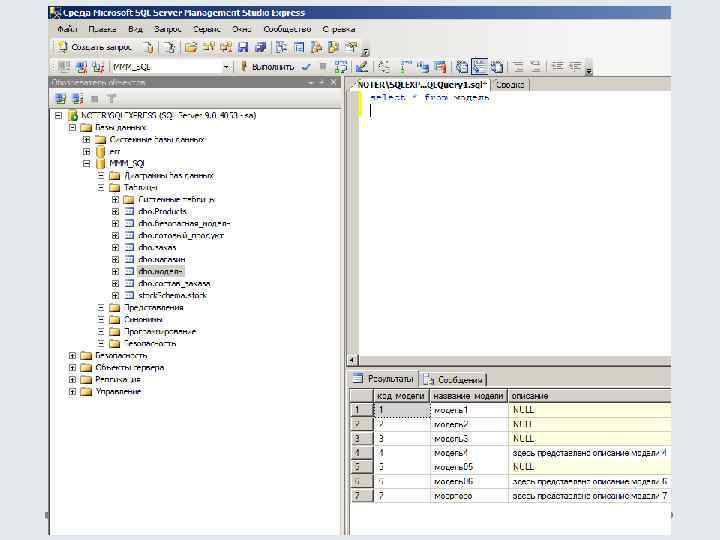The image size is (720, 540).
Task: Expand the Безопасность server folder
Action: pos(73,355)
